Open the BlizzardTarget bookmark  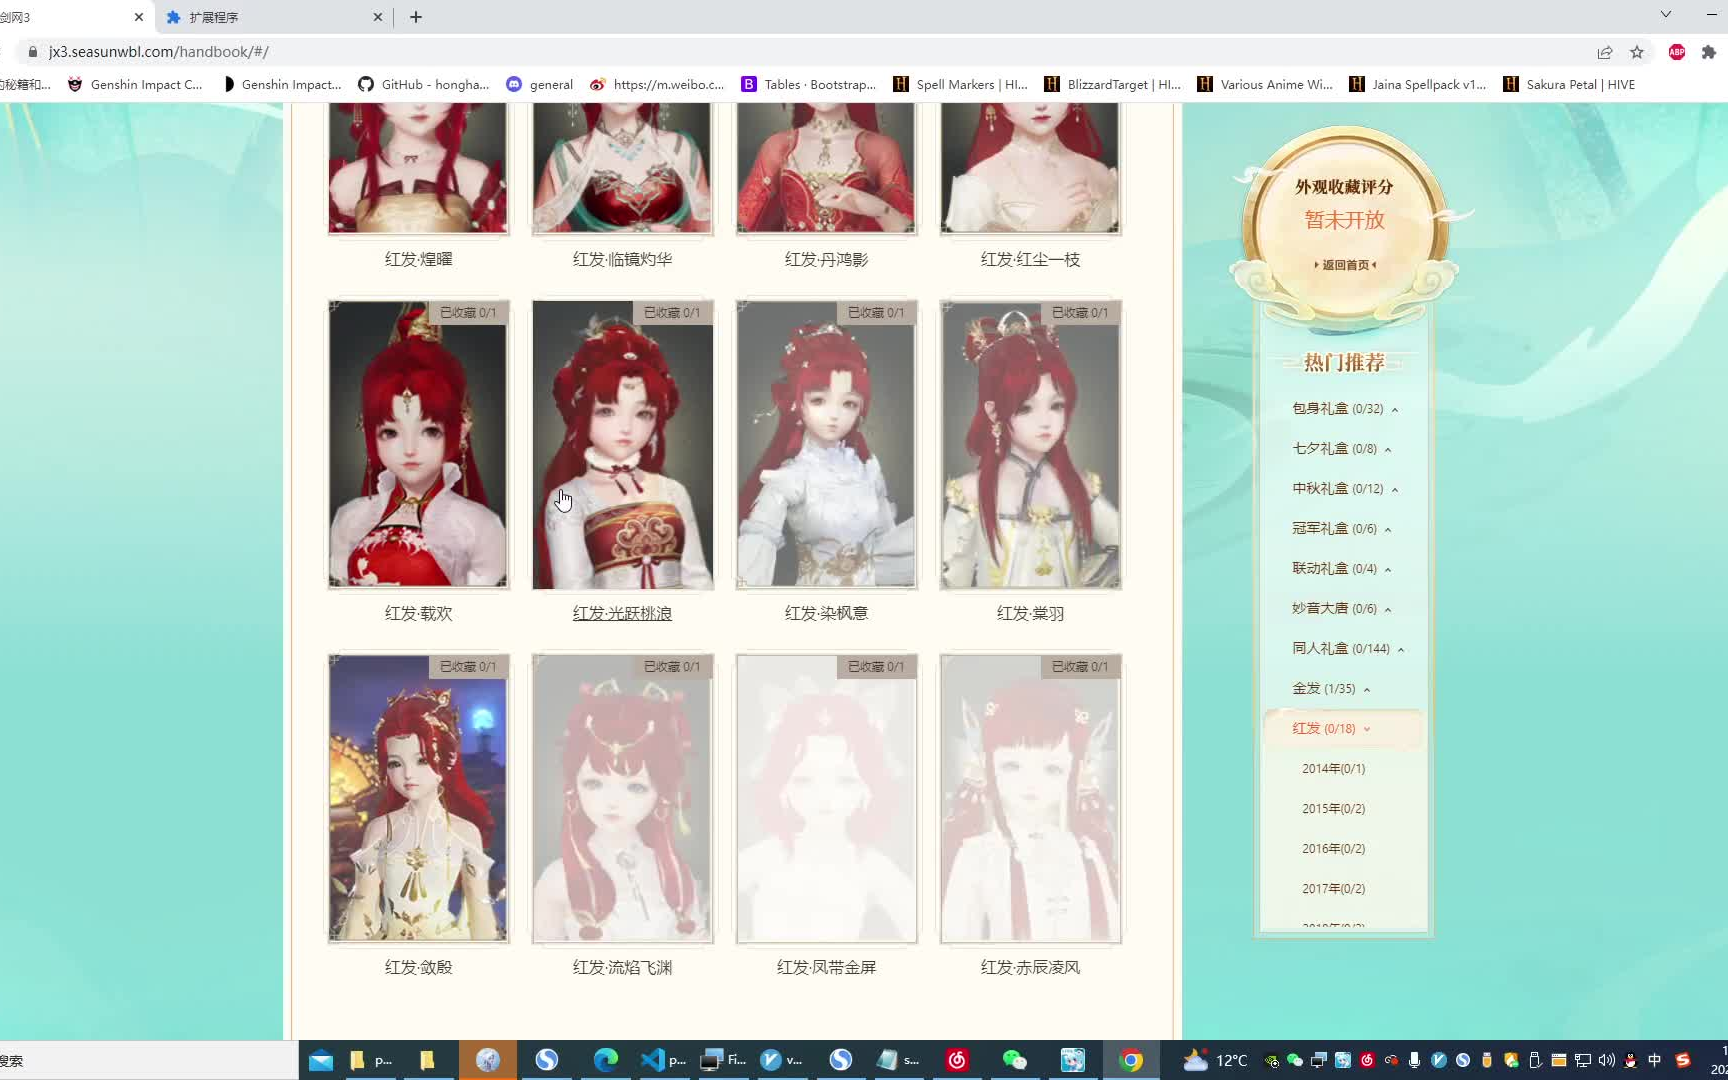tap(1112, 85)
